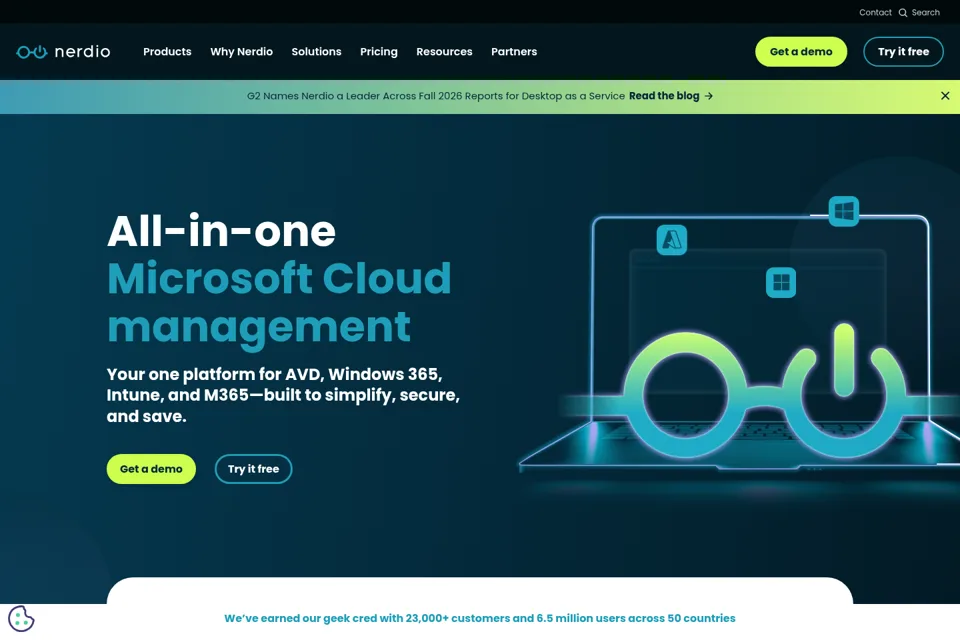Go to the Pricing page
Screen dimensions: 960x640
coord(378,51)
